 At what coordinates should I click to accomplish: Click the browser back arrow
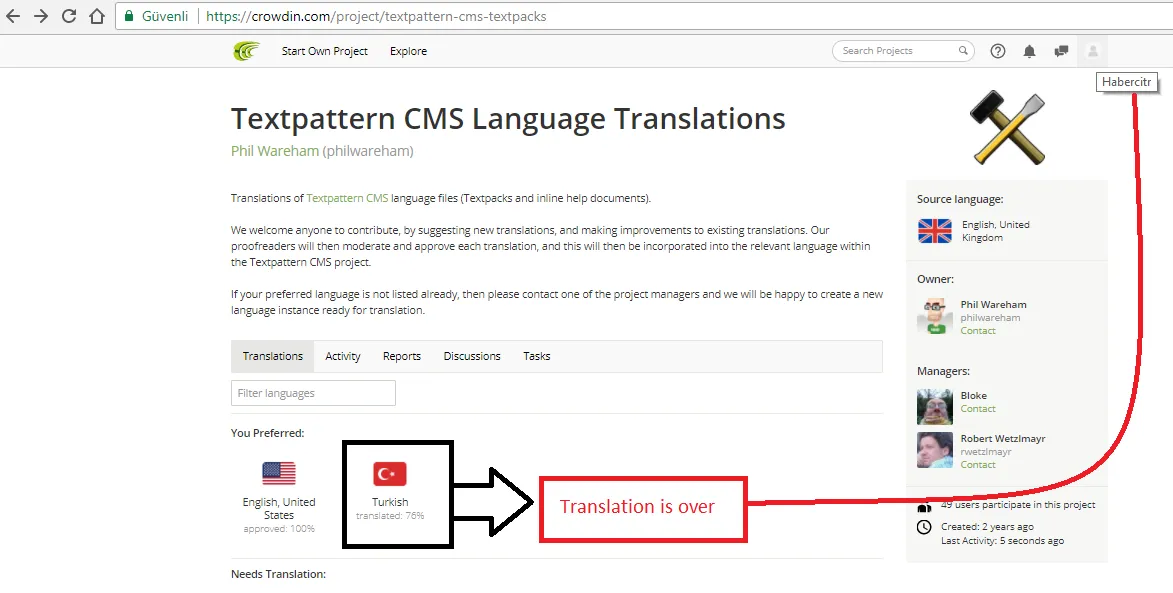point(13,16)
